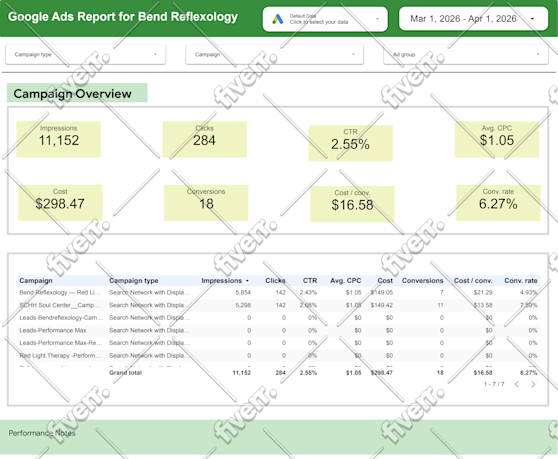Screen dimensions: 558x459
Task: Click the 5,854 impressions cell
Action: pyautogui.click(x=243, y=292)
